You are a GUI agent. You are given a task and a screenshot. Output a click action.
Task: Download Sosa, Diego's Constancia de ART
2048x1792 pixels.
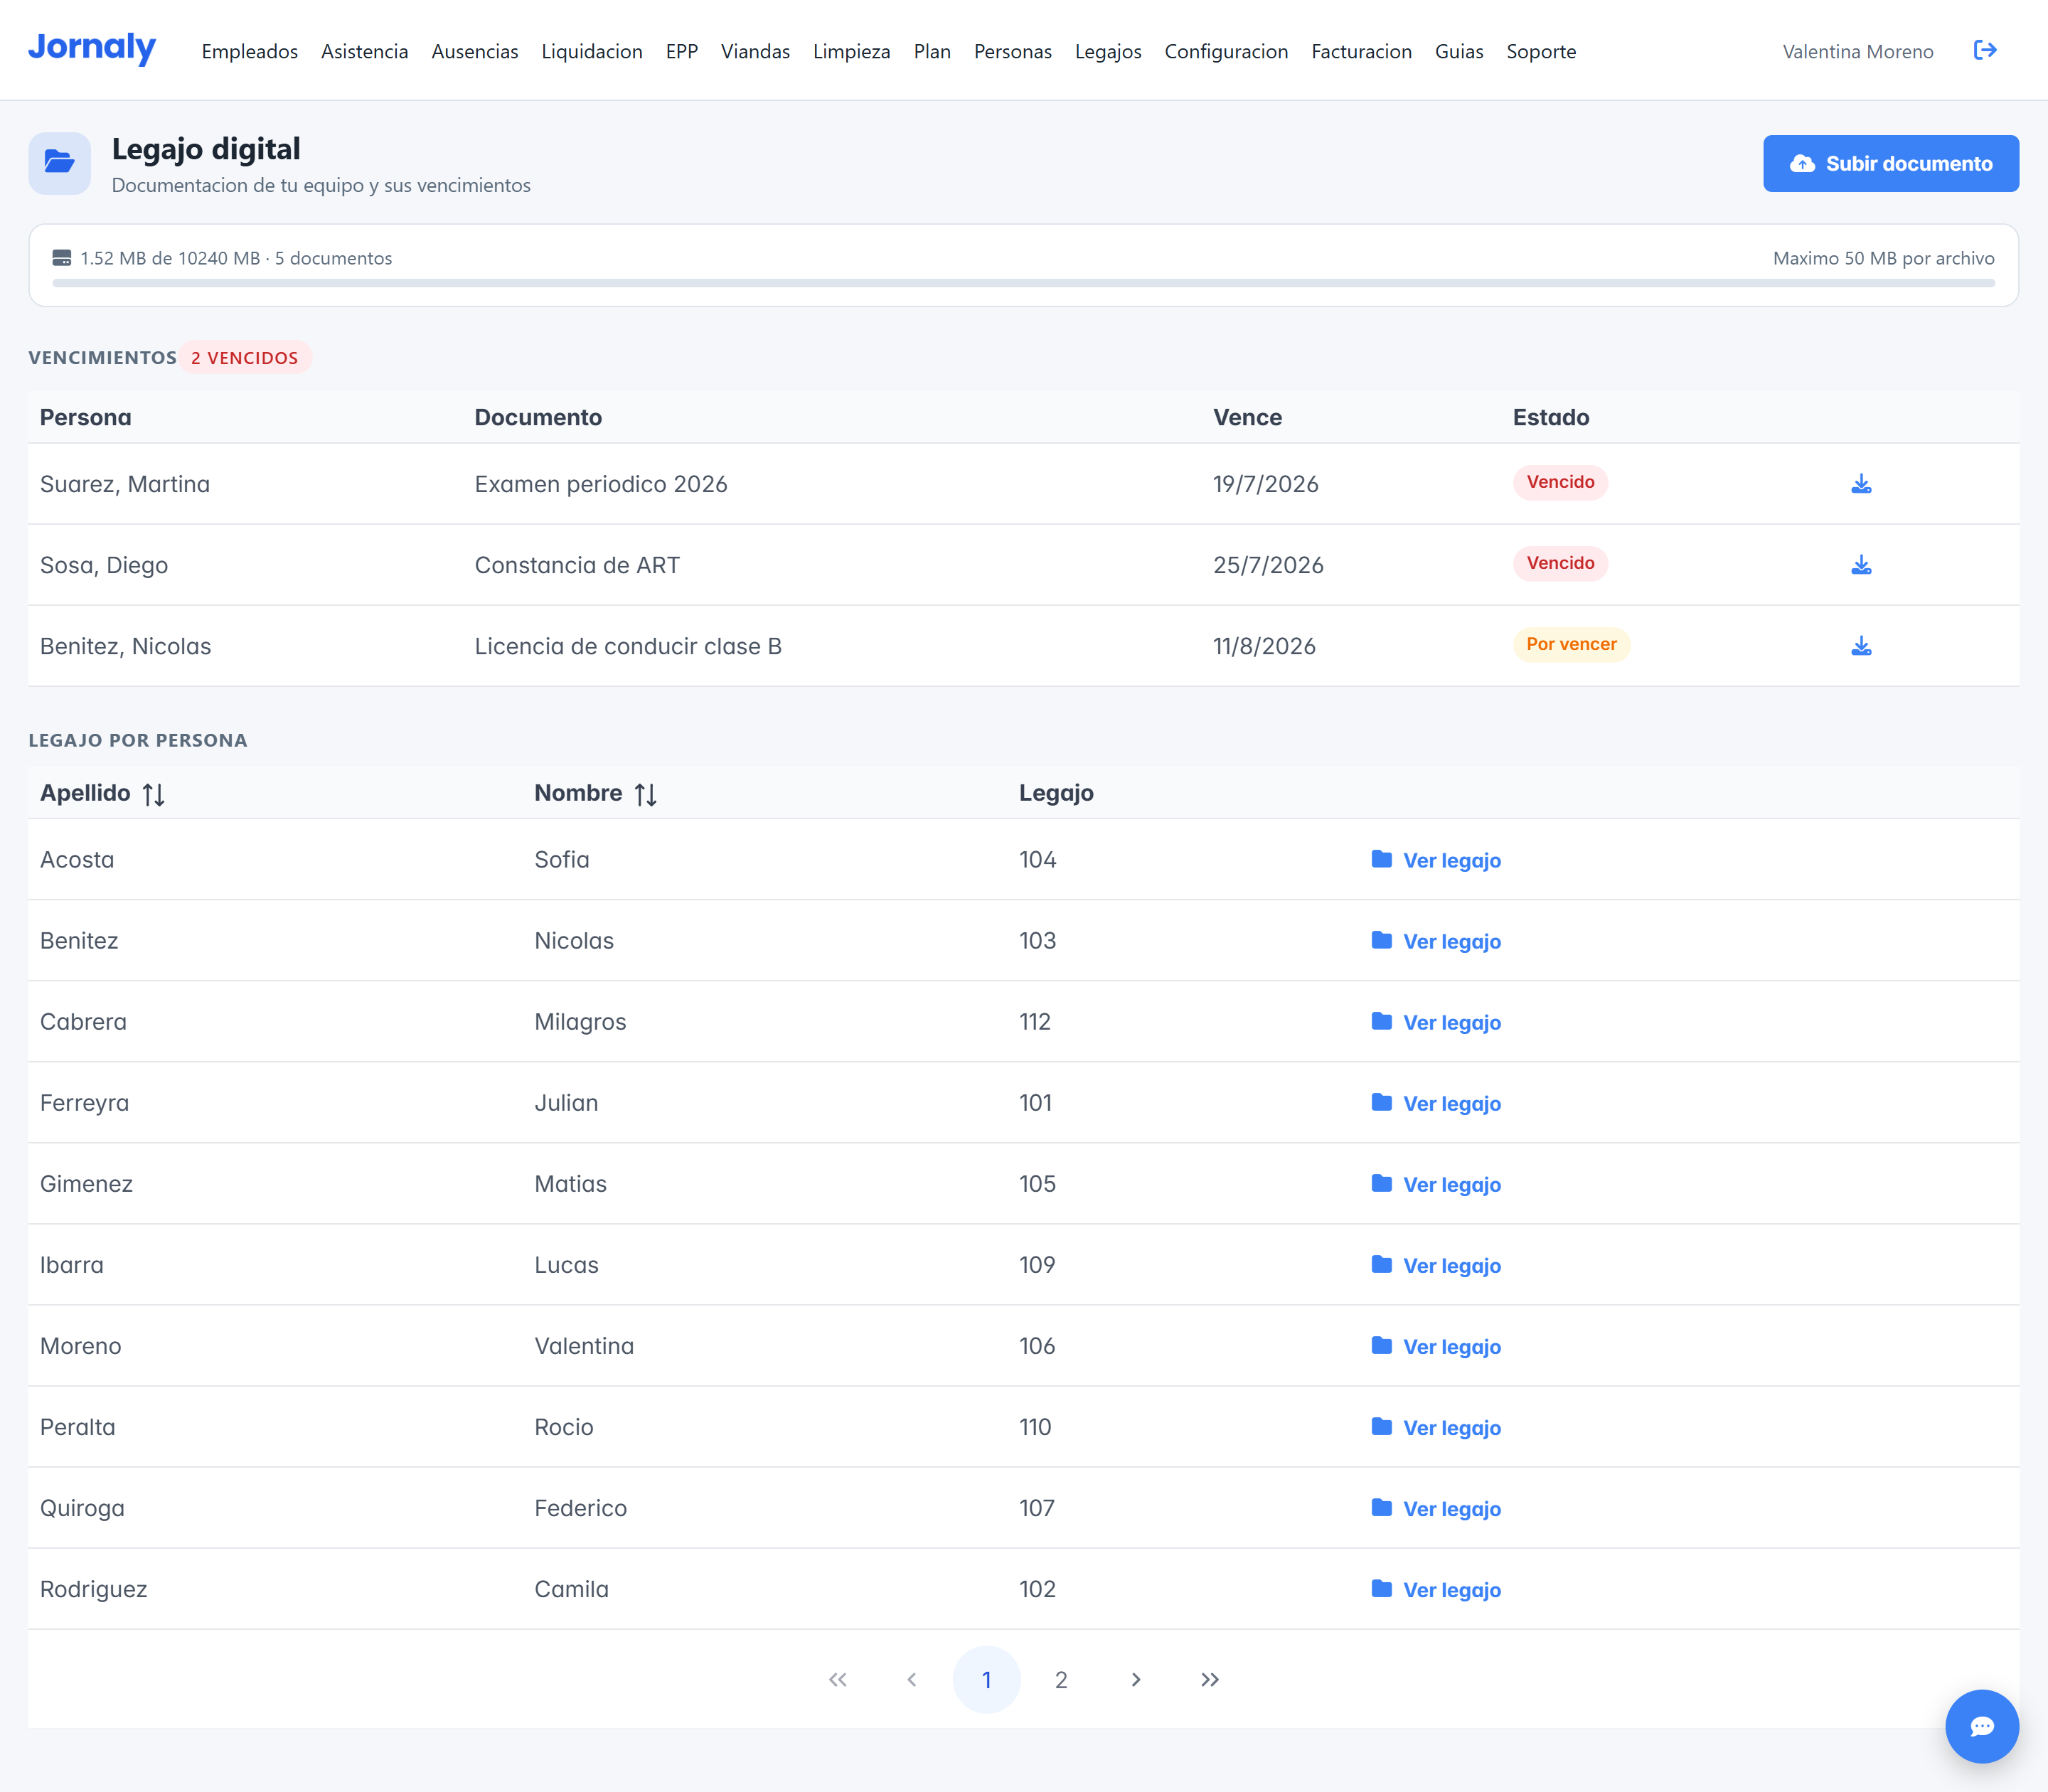1861,565
